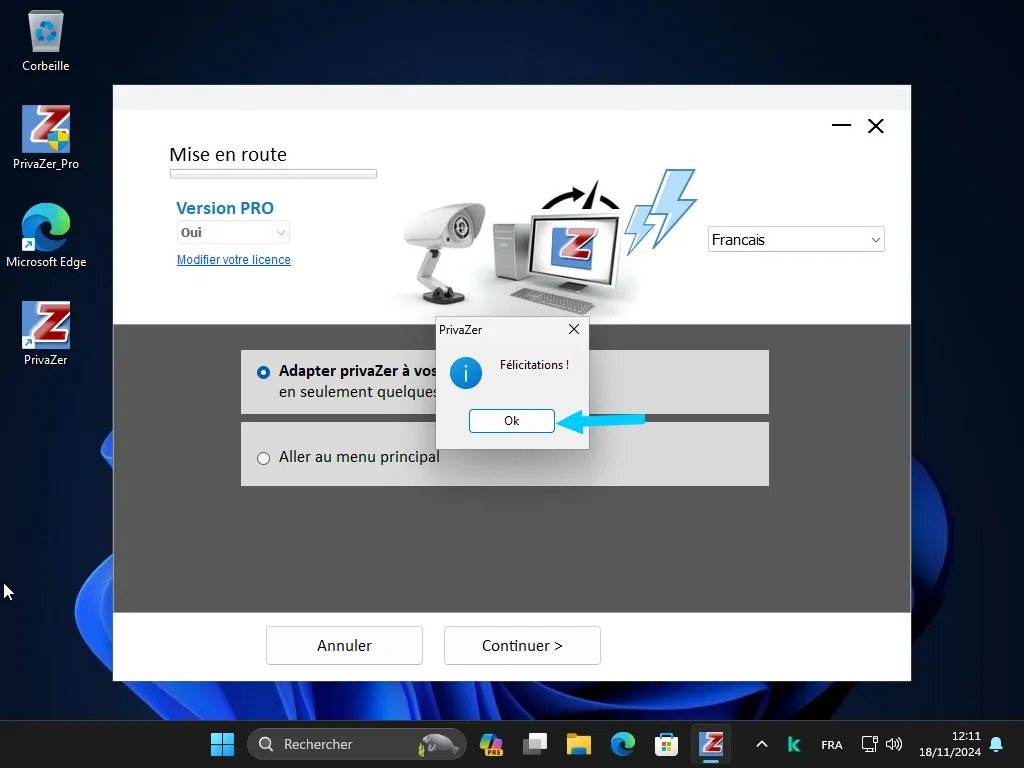Click the Continuer > button
Screen dimensions: 1024x768
point(522,645)
